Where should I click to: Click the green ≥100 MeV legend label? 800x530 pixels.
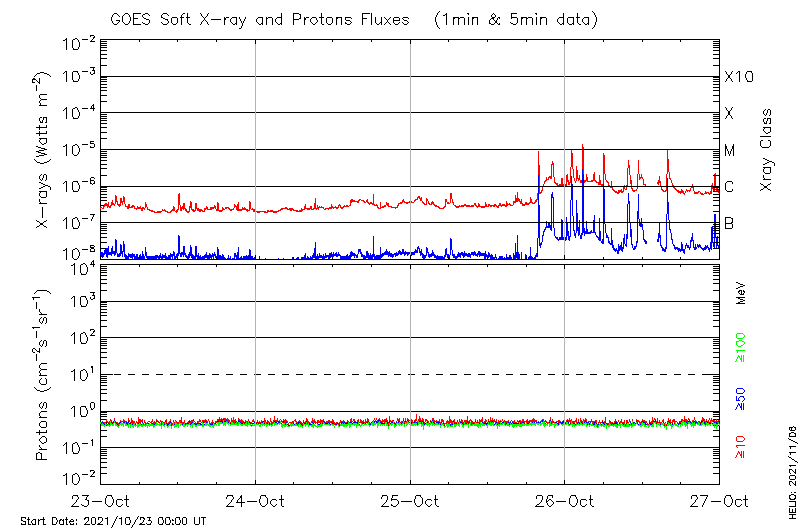pos(741,348)
